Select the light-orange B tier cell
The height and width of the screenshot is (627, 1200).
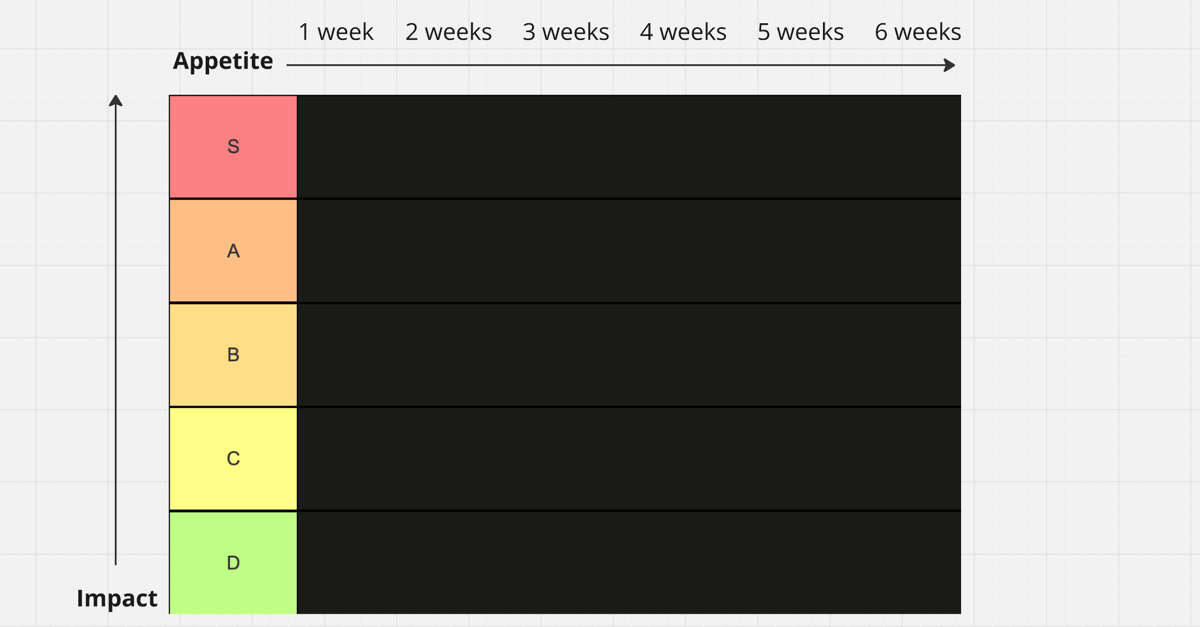click(233, 355)
